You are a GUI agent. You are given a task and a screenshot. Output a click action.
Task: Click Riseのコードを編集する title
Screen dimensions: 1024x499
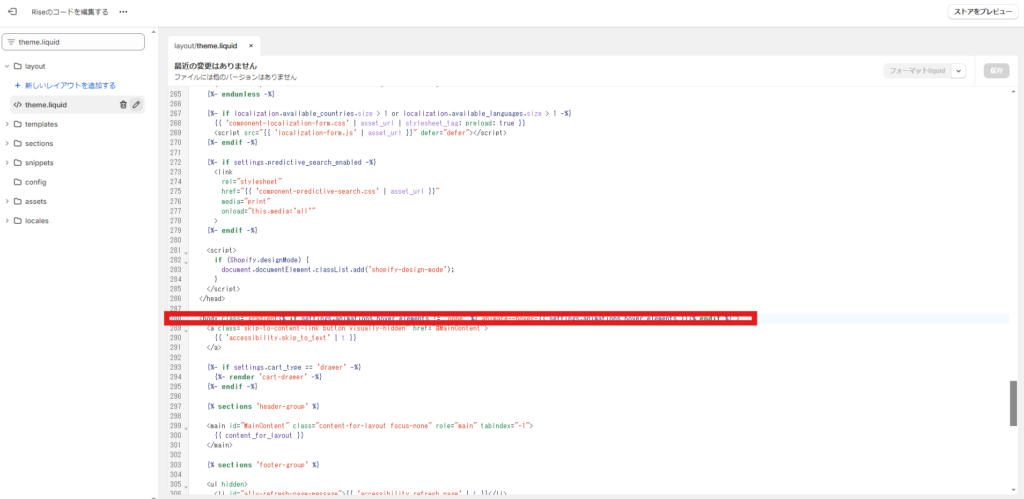(70, 12)
